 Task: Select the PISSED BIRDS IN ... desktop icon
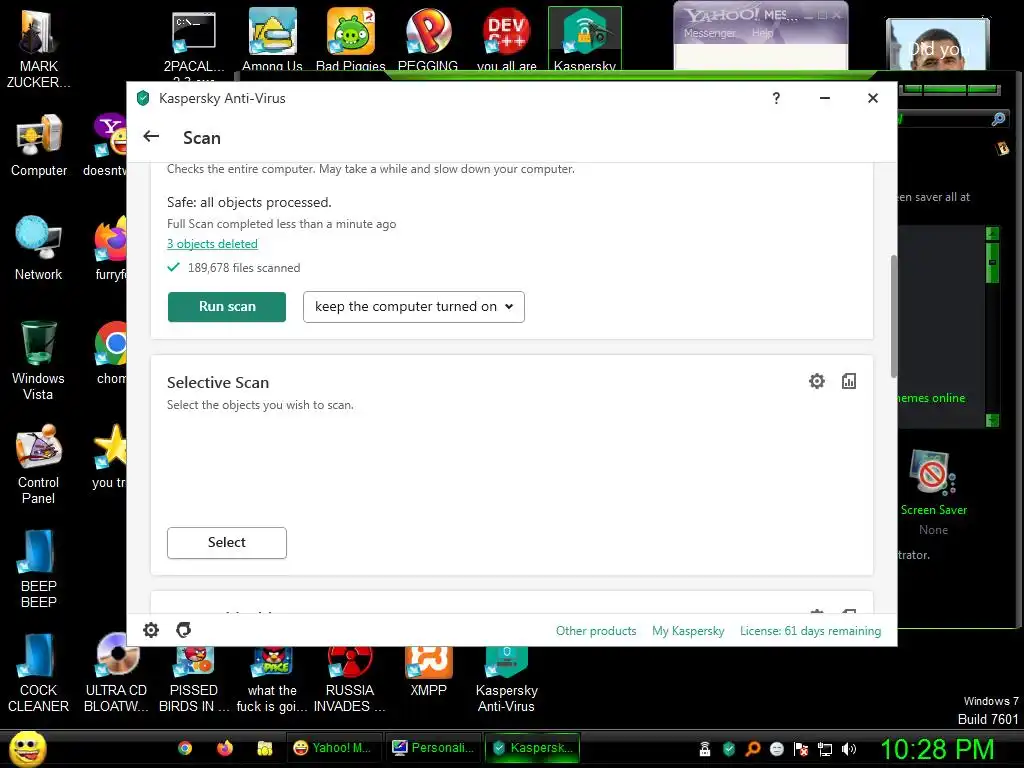(194, 679)
